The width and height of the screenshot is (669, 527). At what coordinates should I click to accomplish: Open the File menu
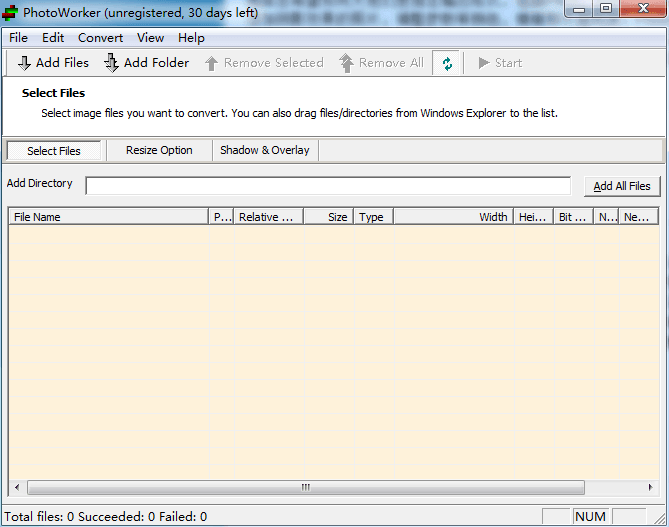point(18,38)
